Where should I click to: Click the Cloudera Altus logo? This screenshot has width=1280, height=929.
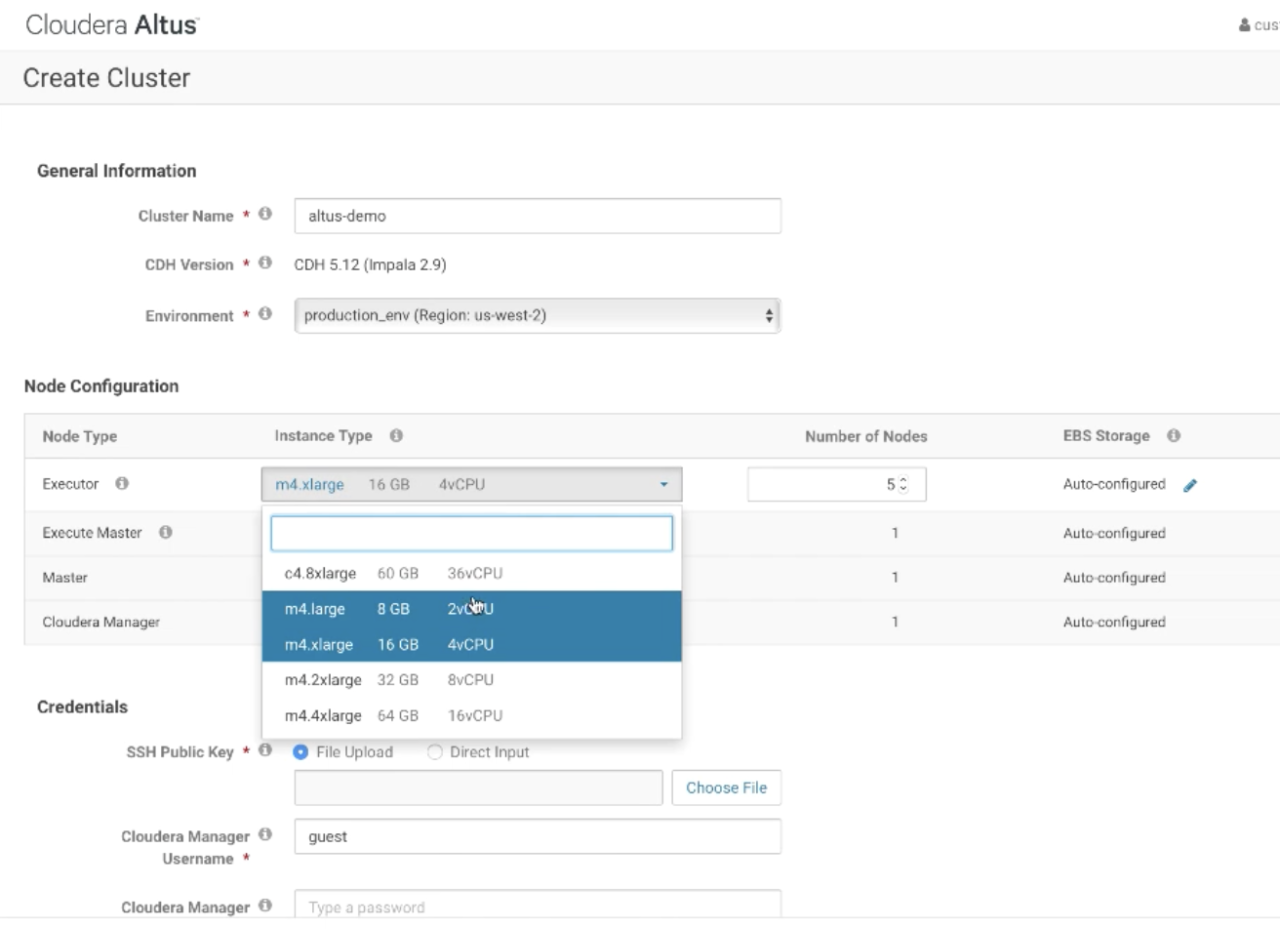[110, 25]
